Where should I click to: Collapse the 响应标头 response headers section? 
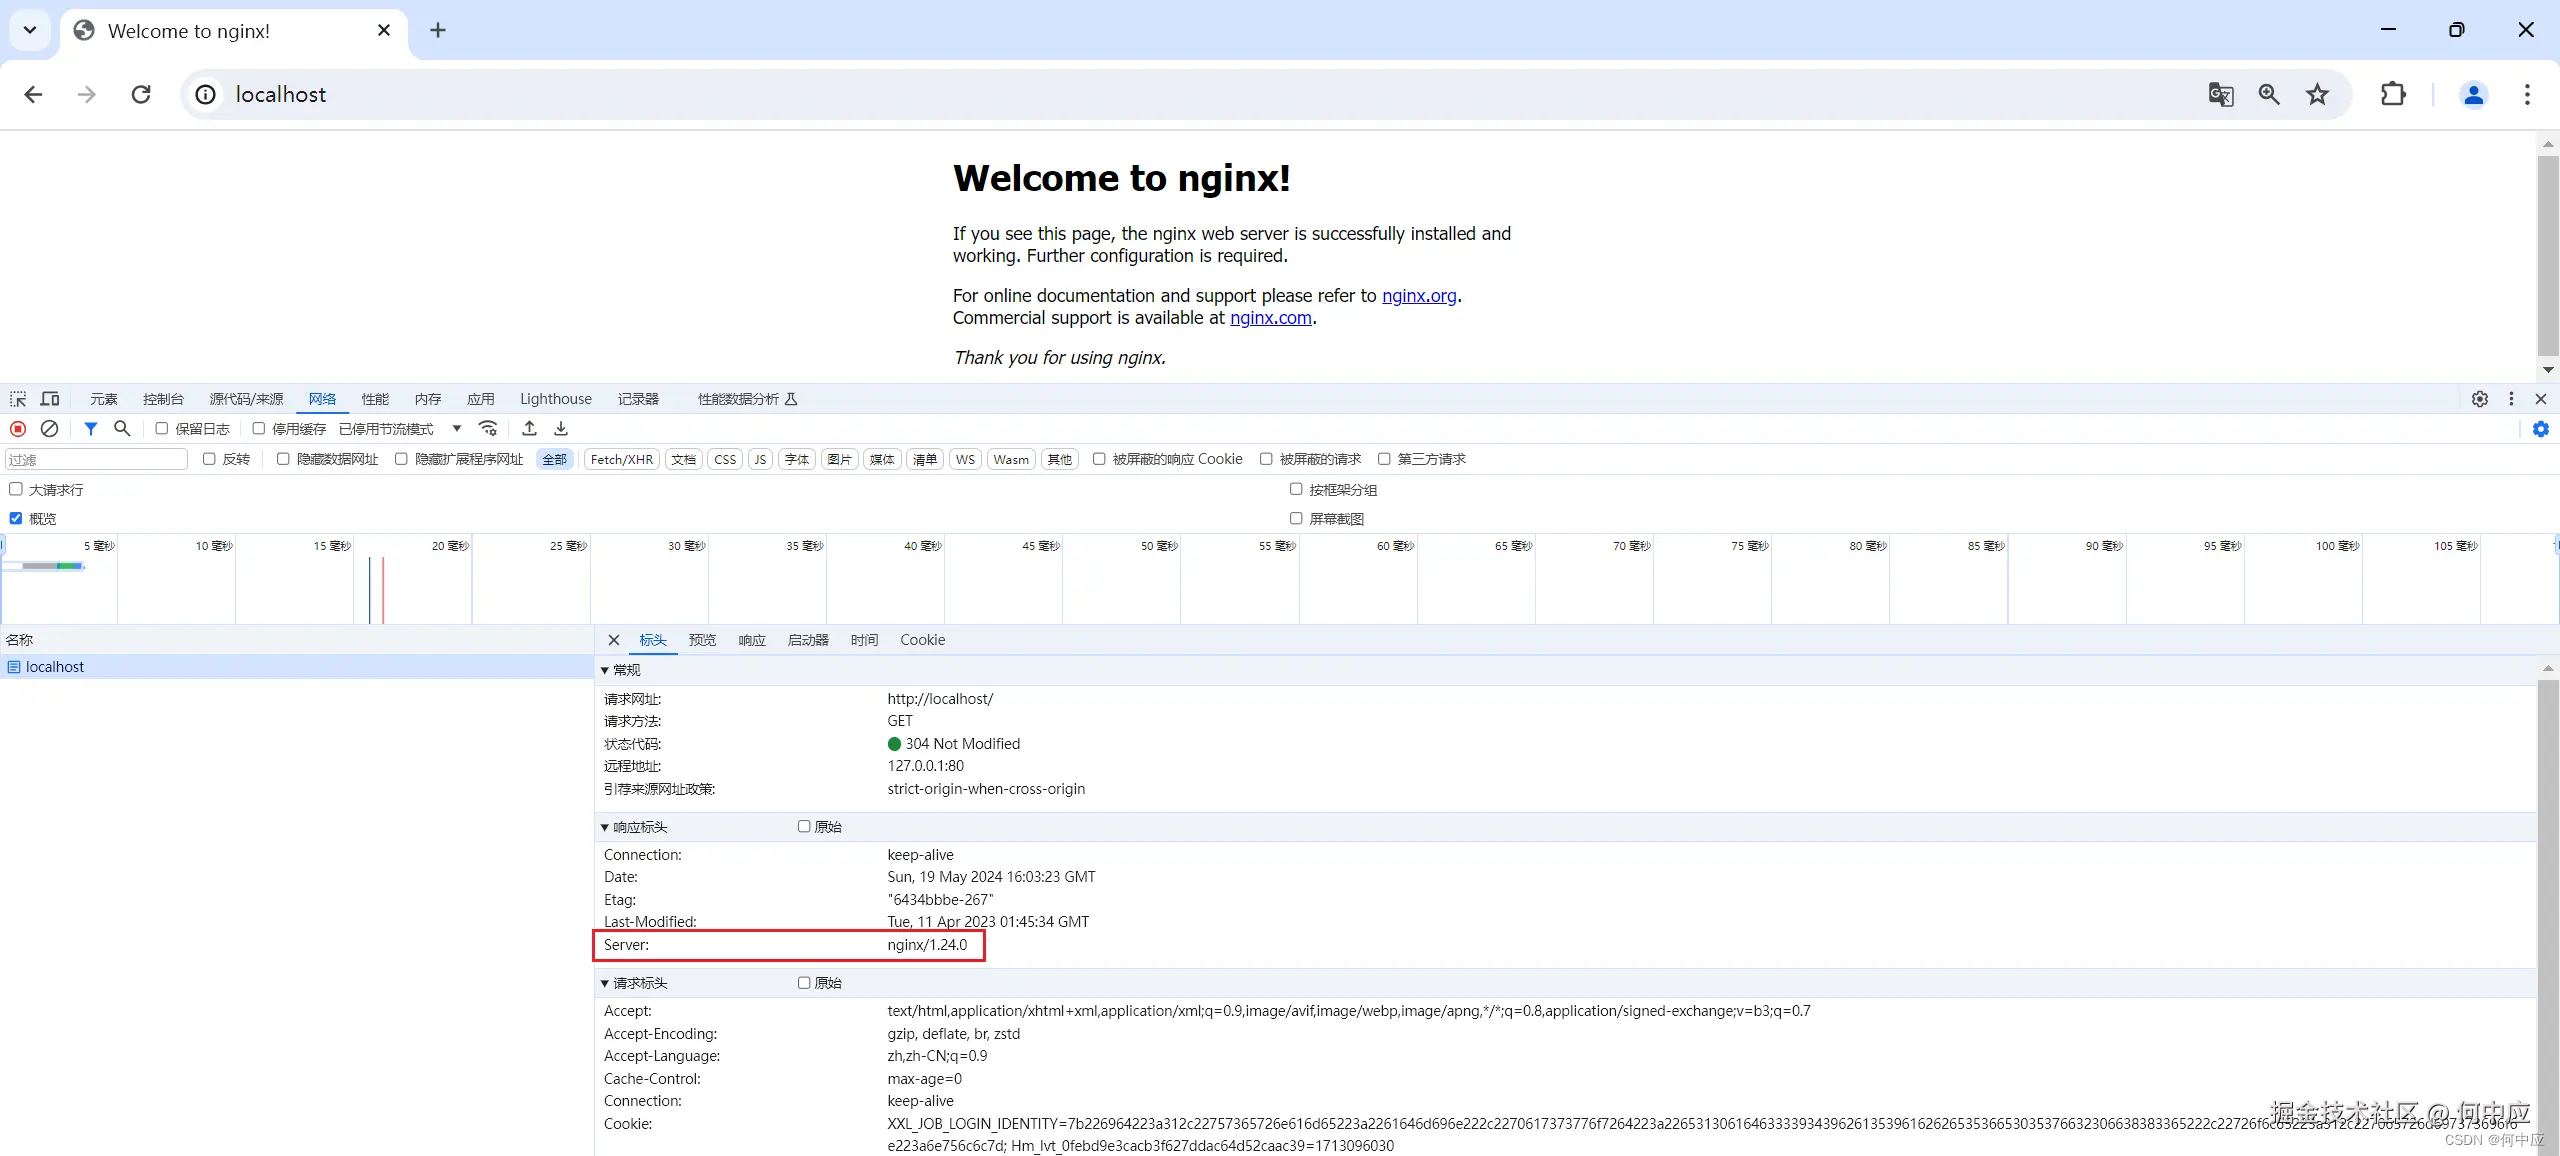pos(605,827)
